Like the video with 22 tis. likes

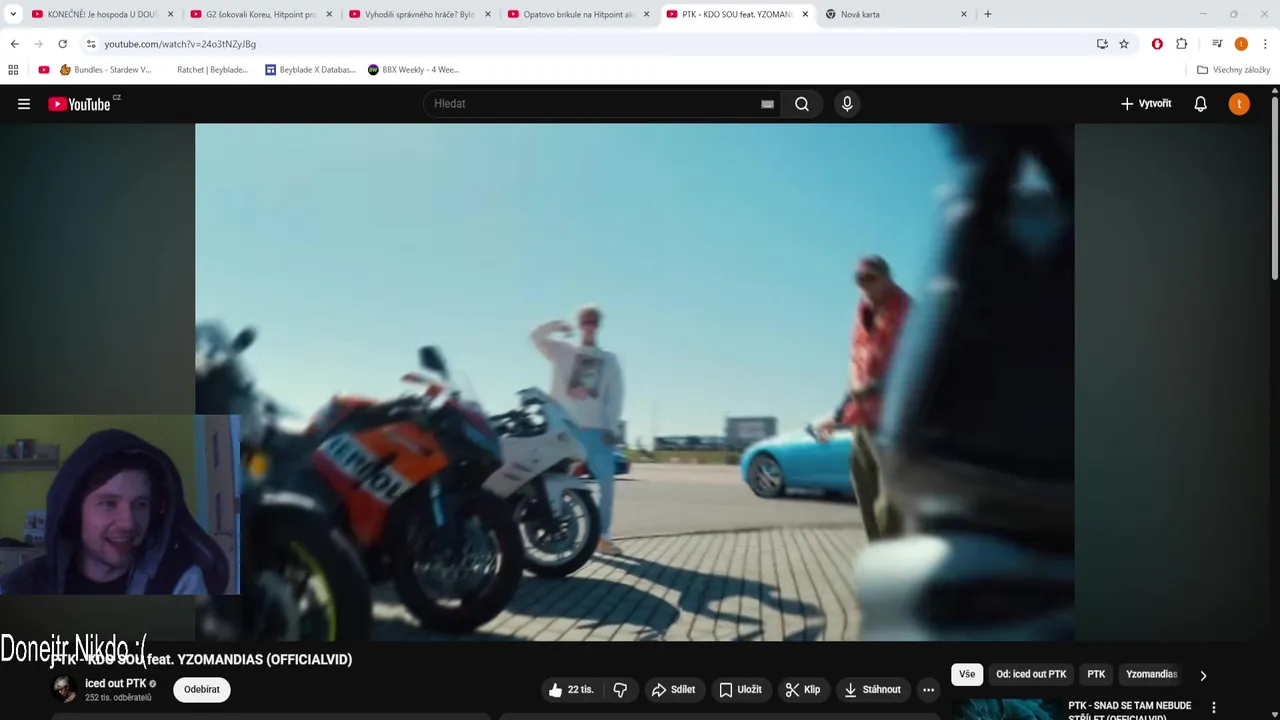pos(571,690)
